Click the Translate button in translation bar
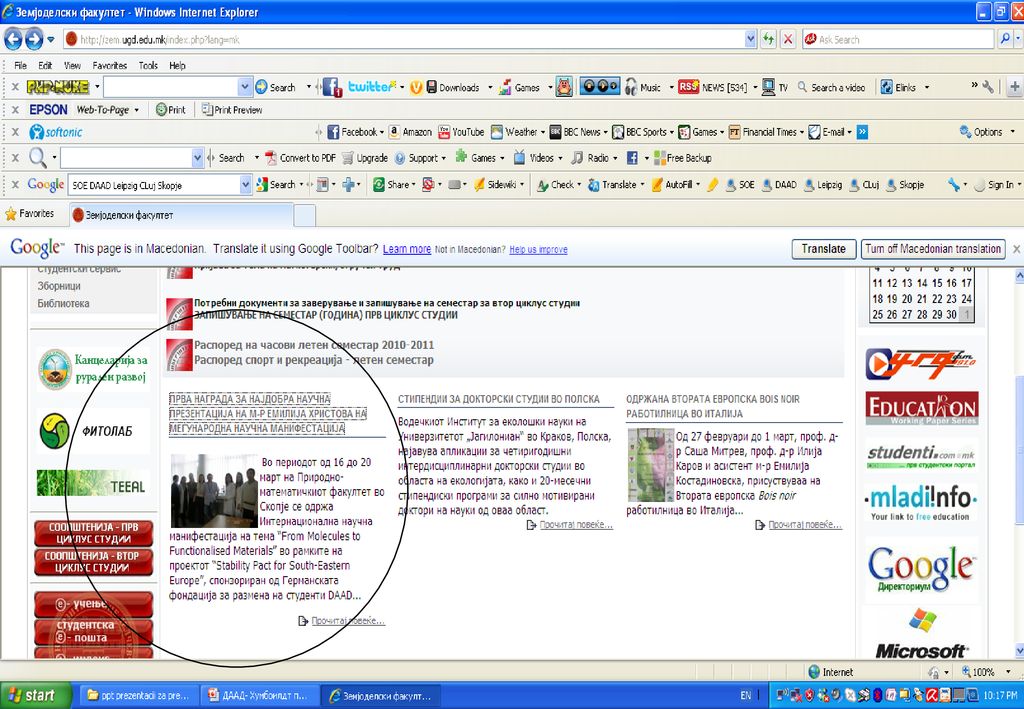 click(x=824, y=249)
